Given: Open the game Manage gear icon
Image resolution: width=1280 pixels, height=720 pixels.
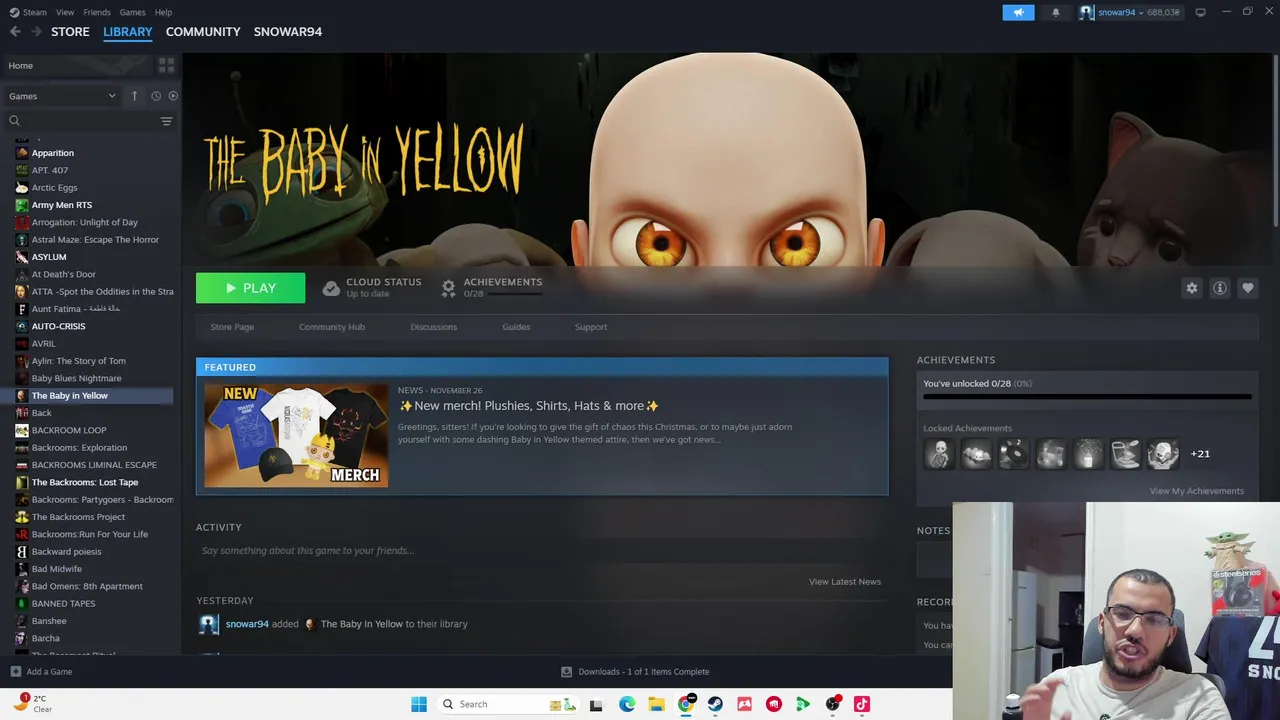Looking at the screenshot, I should click(1192, 288).
